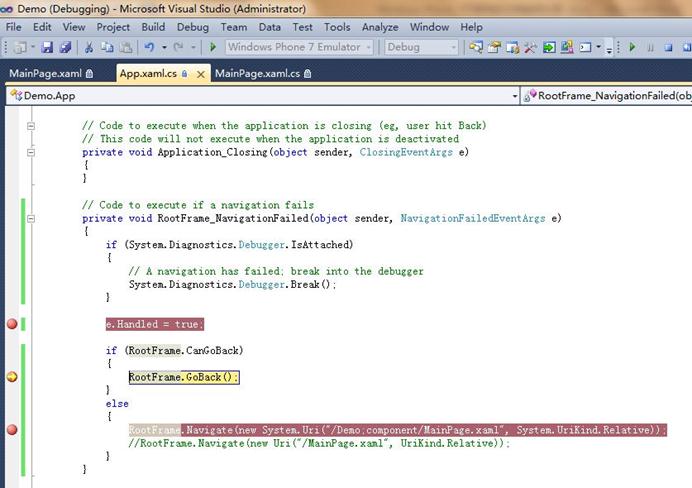Click current-statement arrow at RootFrame.GoBack

[12, 377]
